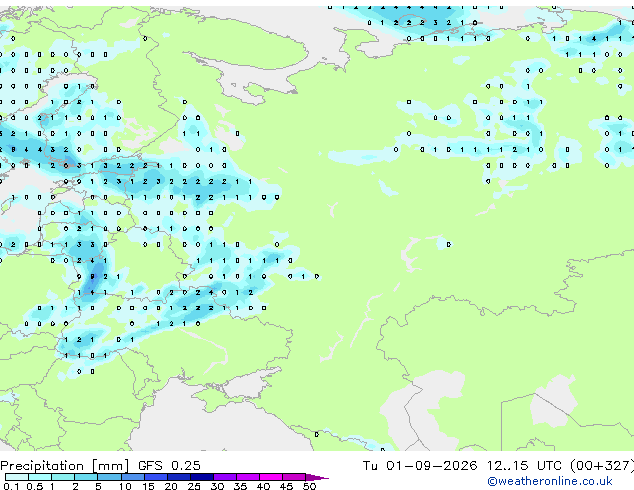Click the legend label "25"
The width and height of the screenshot is (634, 490).
tap(194, 486)
